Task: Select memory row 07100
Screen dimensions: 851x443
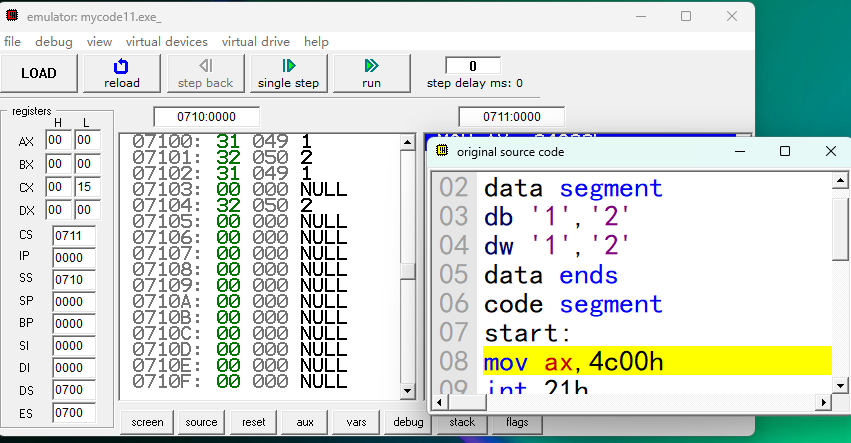Action: 261,141
